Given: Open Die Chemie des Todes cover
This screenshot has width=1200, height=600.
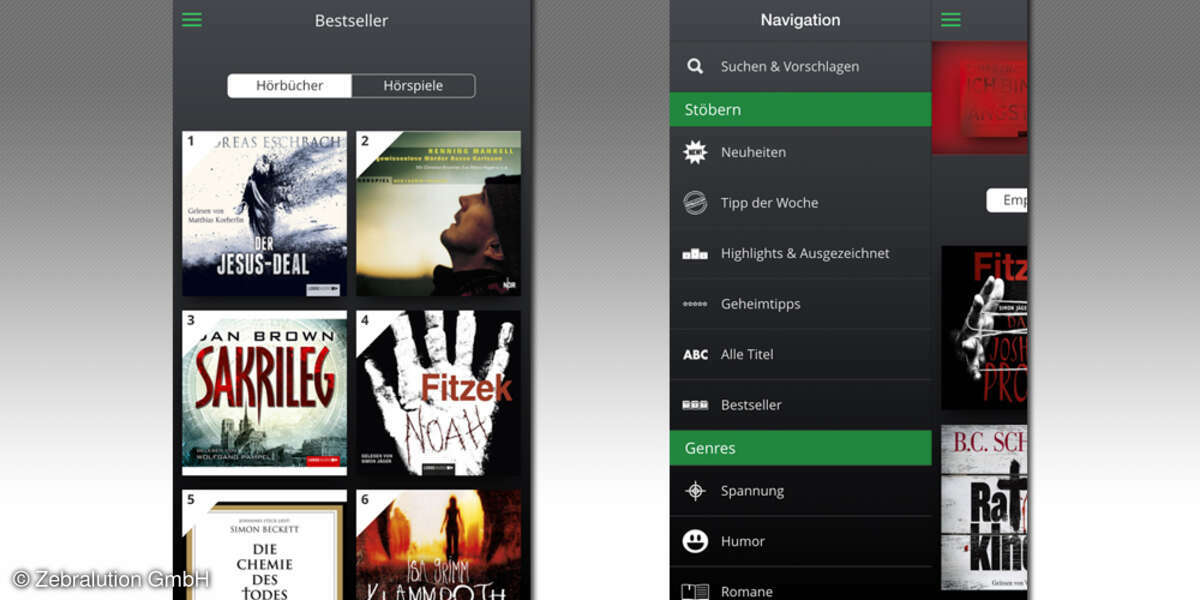Looking at the screenshot, I should [x=264, y=545].
